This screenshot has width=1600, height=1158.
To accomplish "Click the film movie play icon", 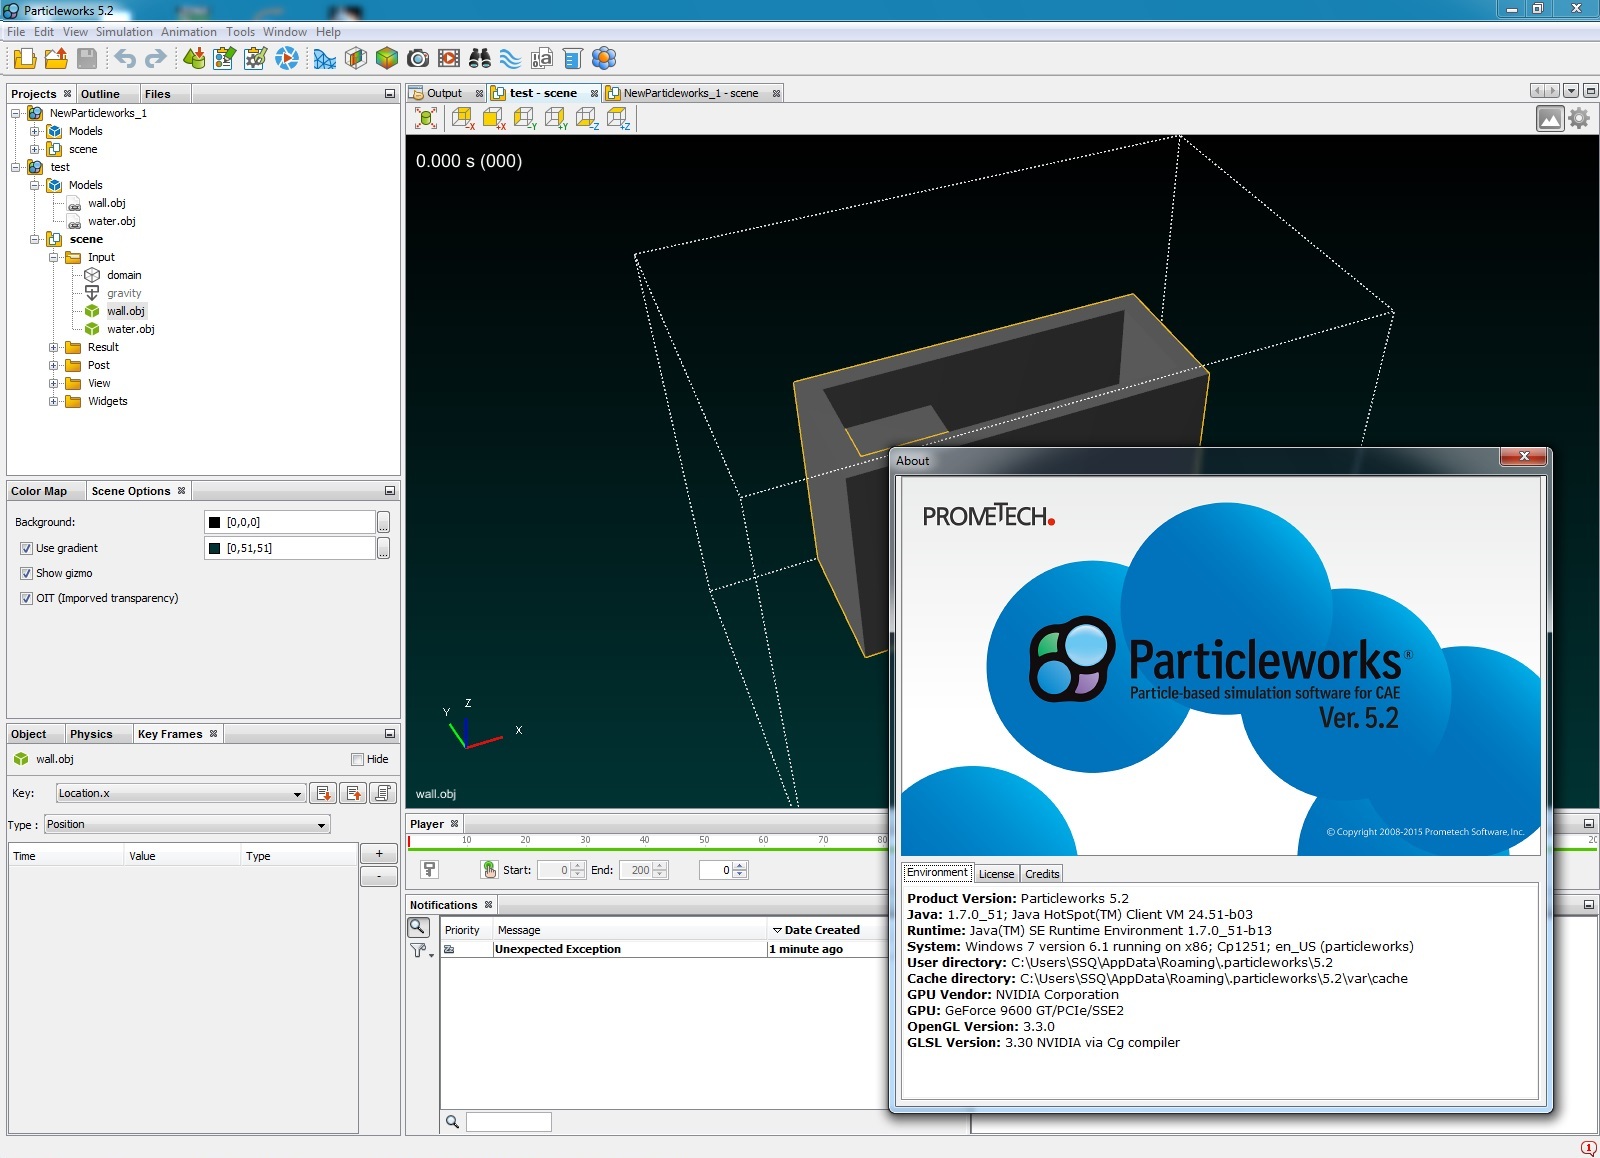I will click(449, 58).
